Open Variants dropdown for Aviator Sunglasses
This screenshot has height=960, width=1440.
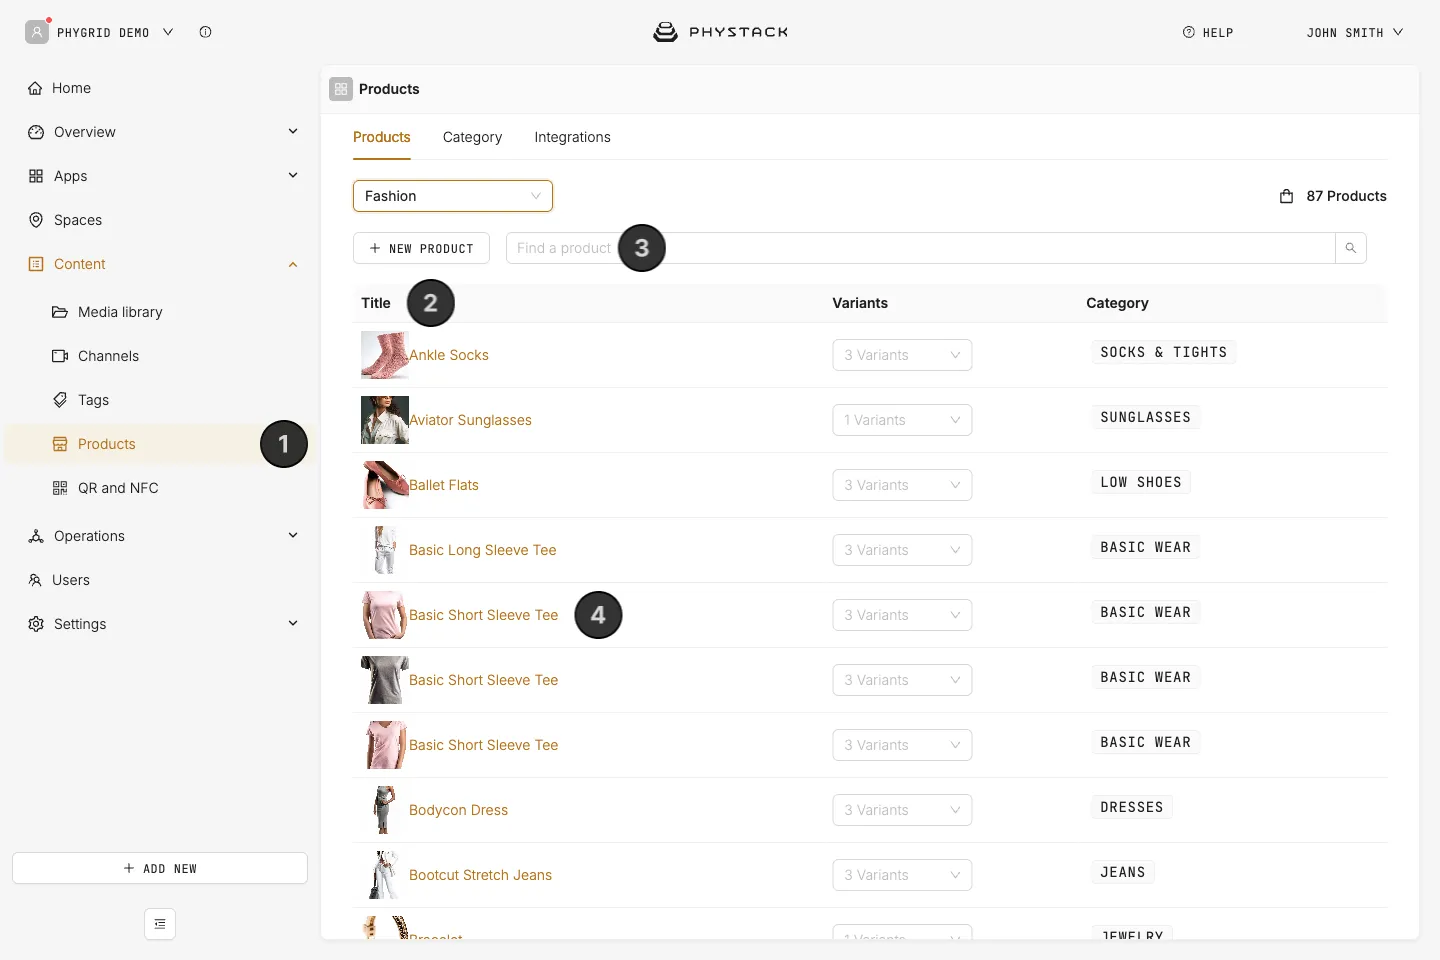pyautogui.click(x=902, y=420)
